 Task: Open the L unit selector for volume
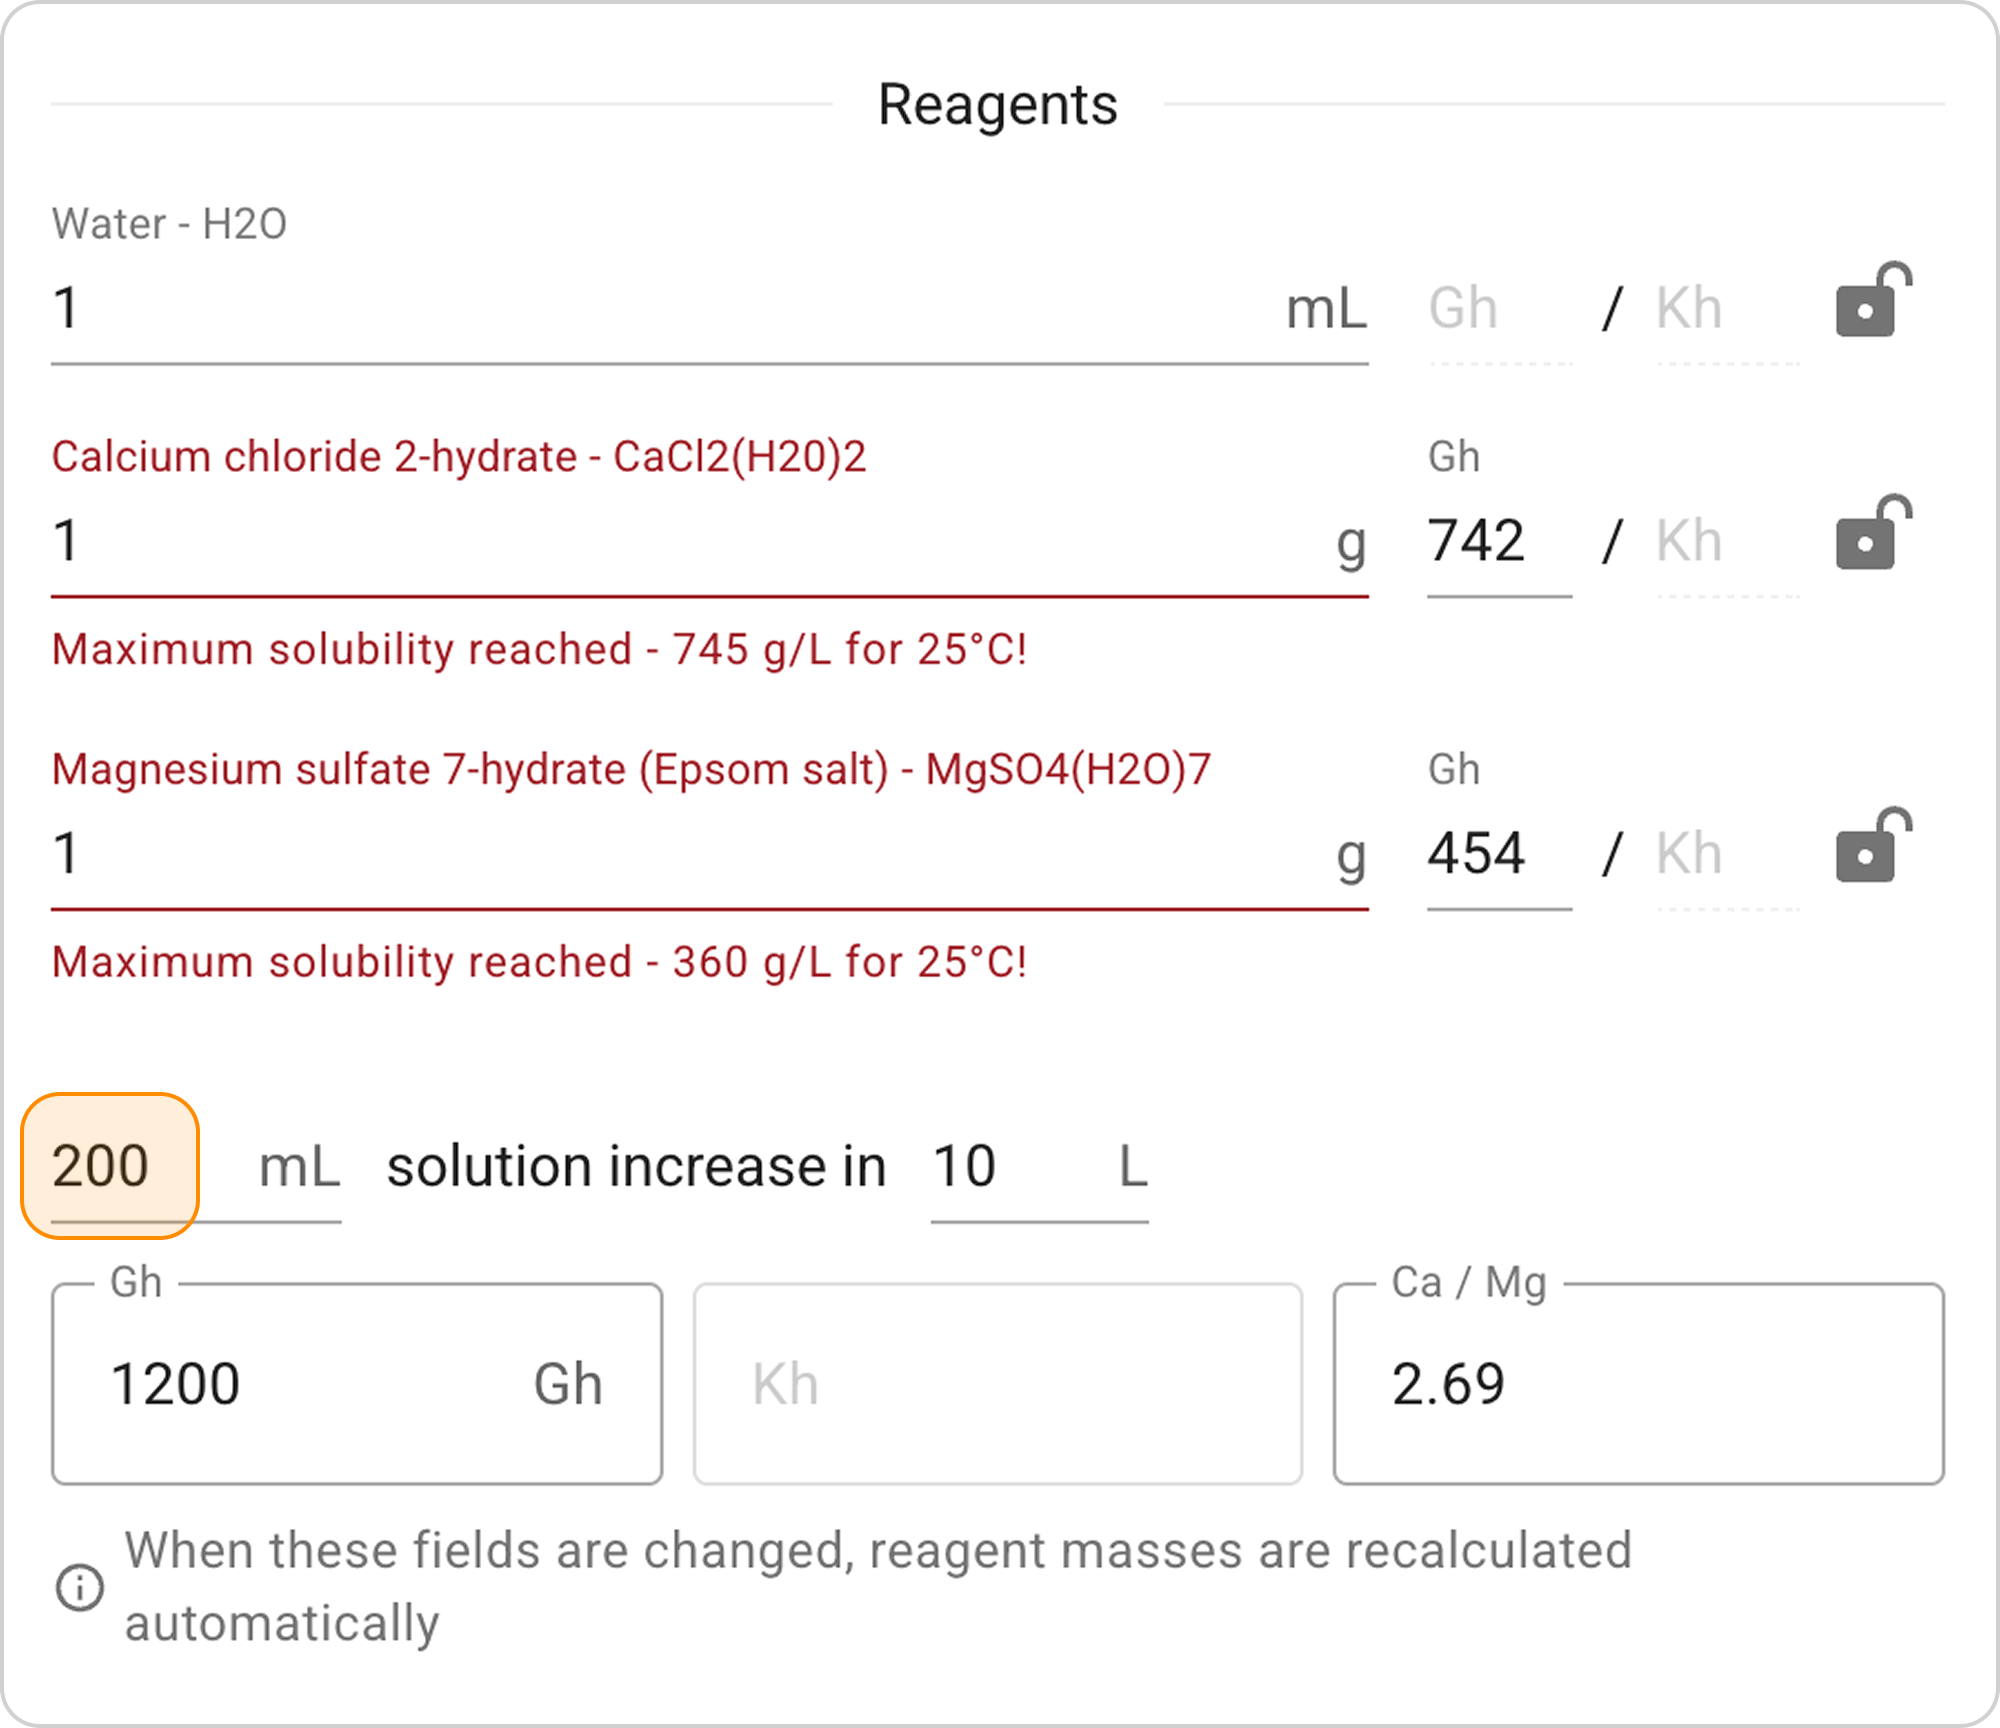click(1132, 1167)
